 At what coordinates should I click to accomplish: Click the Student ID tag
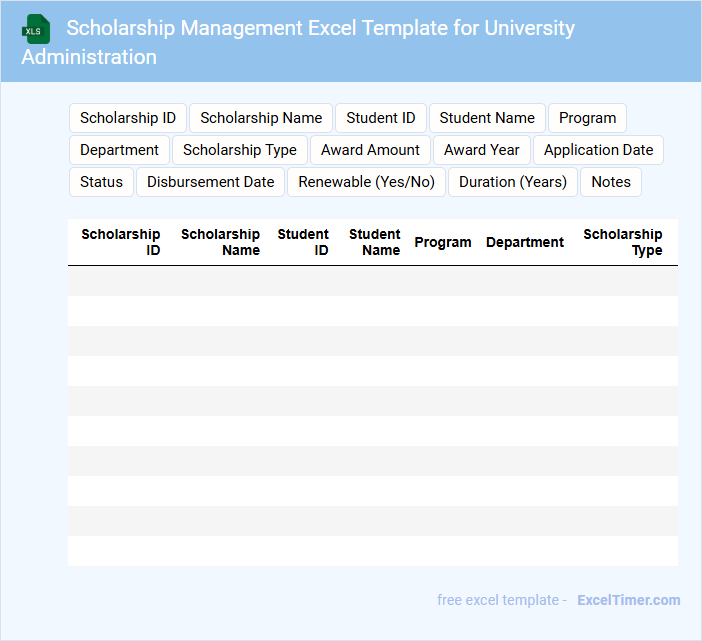[x=381, y=118]
